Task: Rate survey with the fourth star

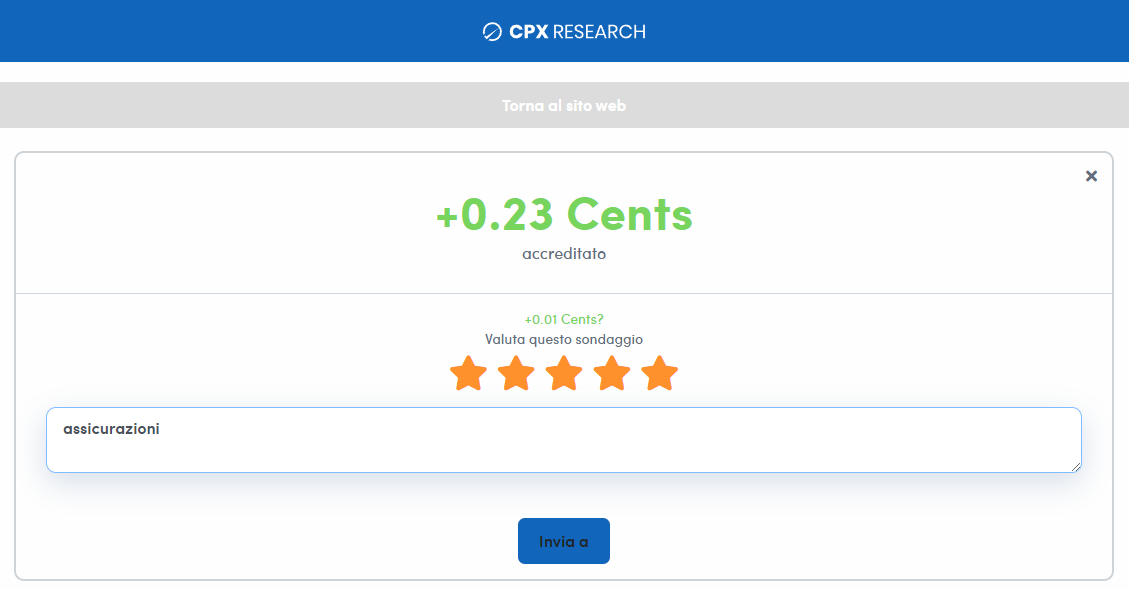Action: [x=612, y=373]
